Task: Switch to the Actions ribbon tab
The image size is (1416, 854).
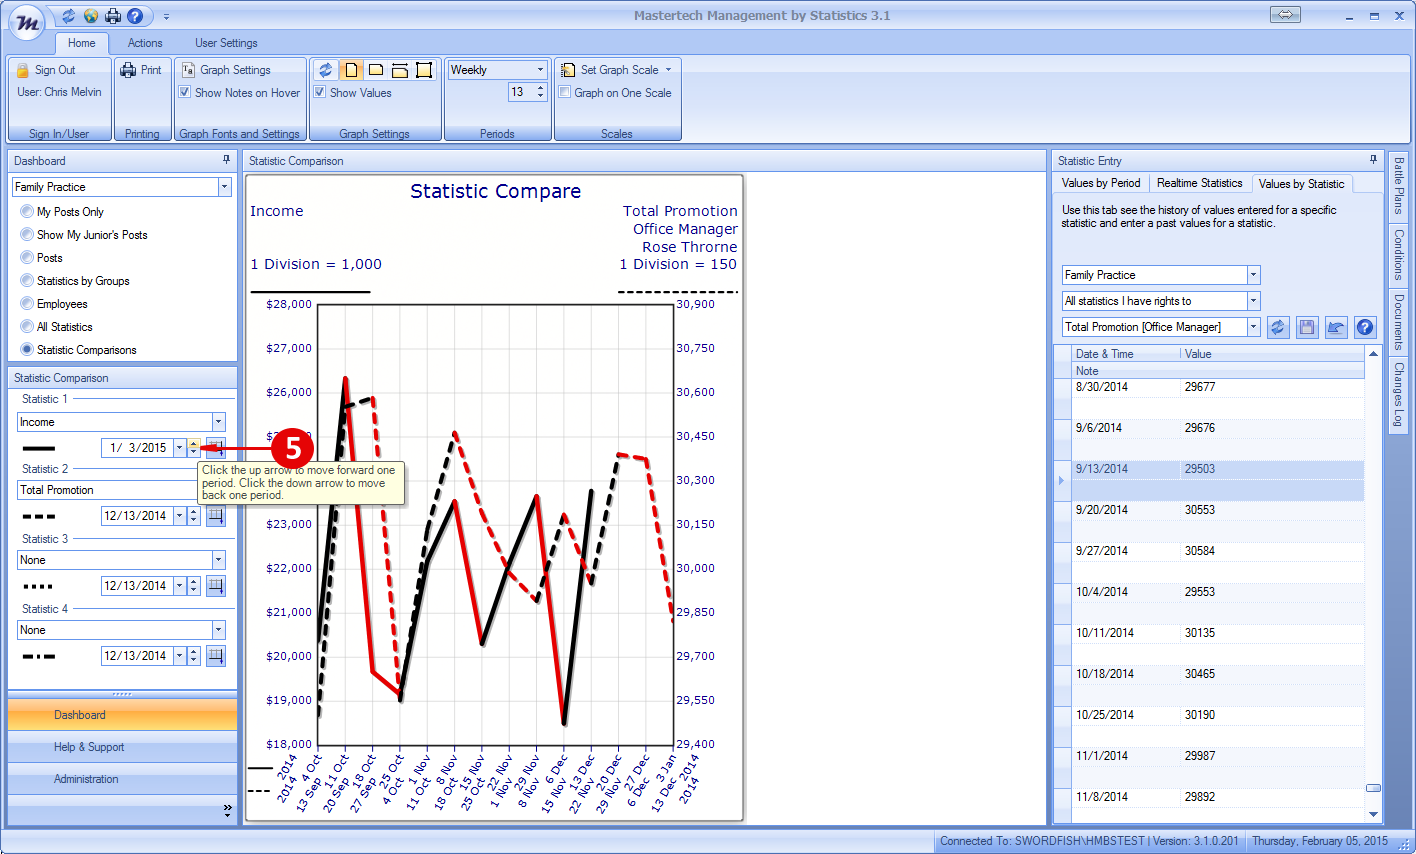Action: tap(145, 43)
